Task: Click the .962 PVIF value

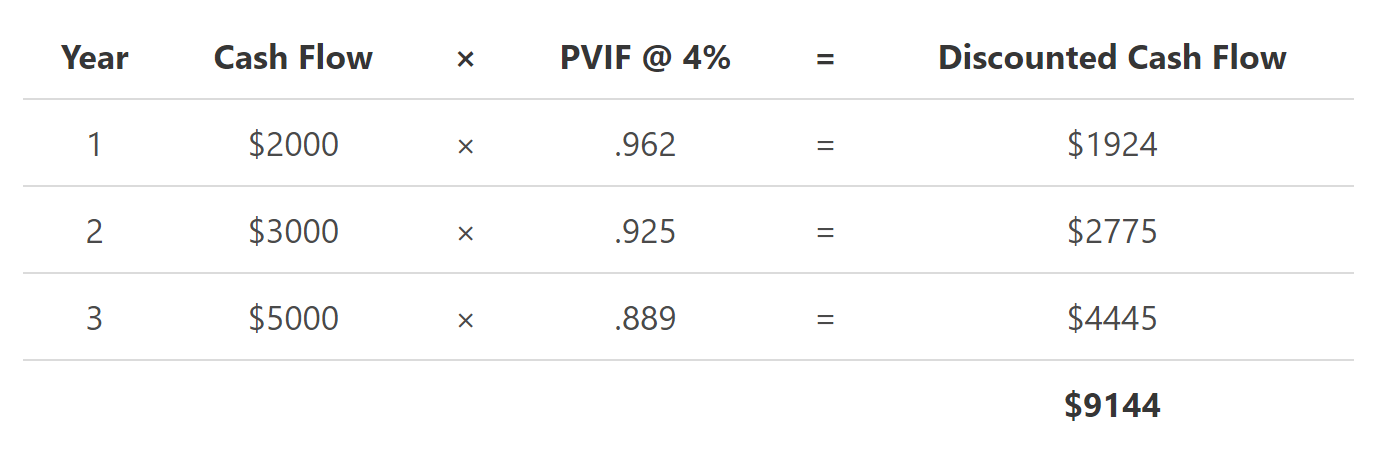Action: coord(645,145)
